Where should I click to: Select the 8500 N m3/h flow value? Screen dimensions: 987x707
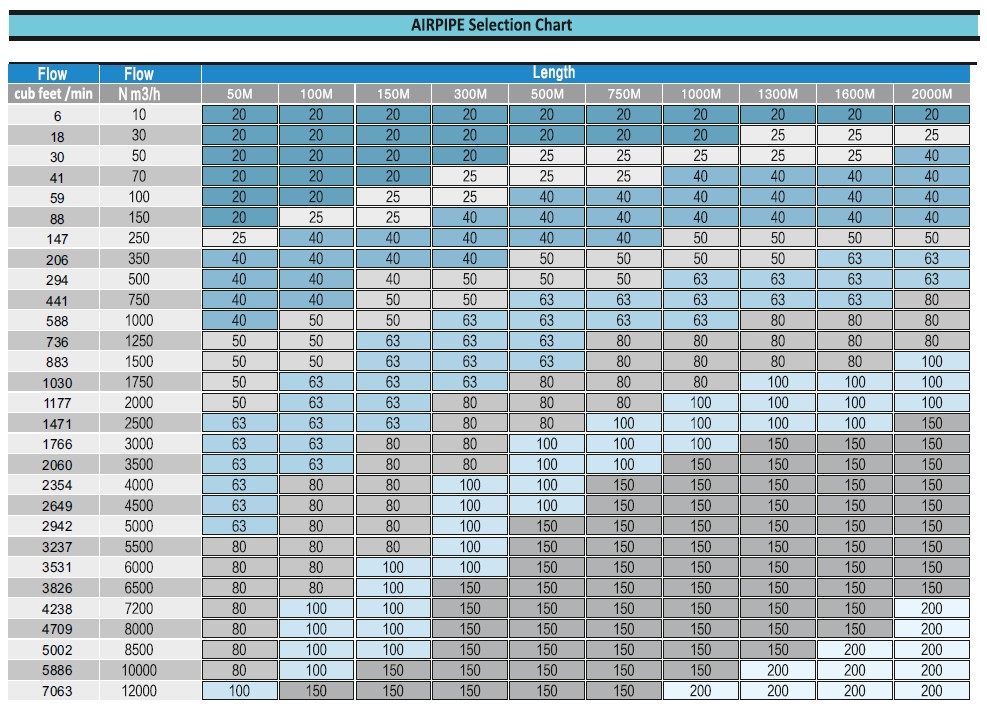click(139, 650)
